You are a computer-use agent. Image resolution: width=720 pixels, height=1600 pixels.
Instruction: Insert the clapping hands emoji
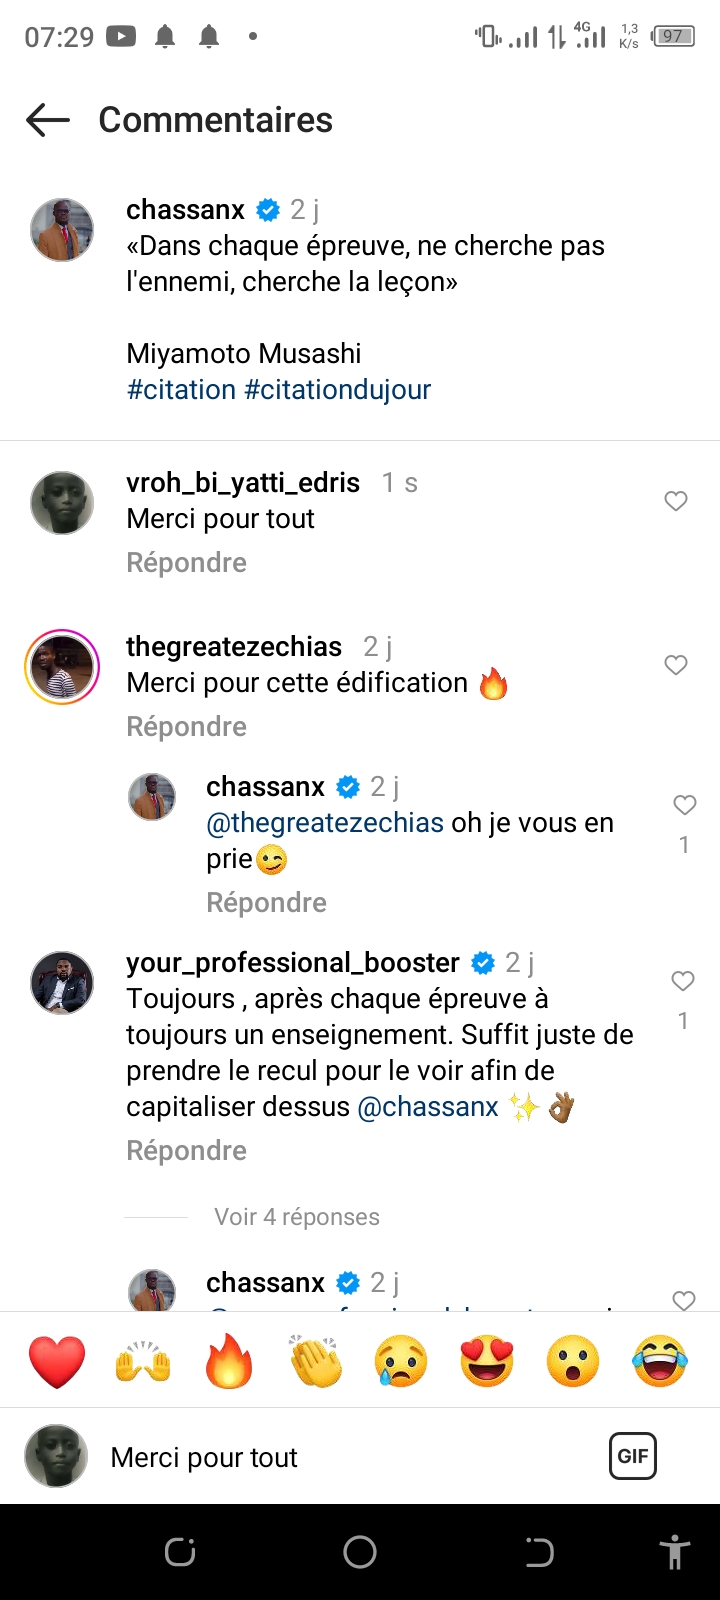(x=315, y=1361)
